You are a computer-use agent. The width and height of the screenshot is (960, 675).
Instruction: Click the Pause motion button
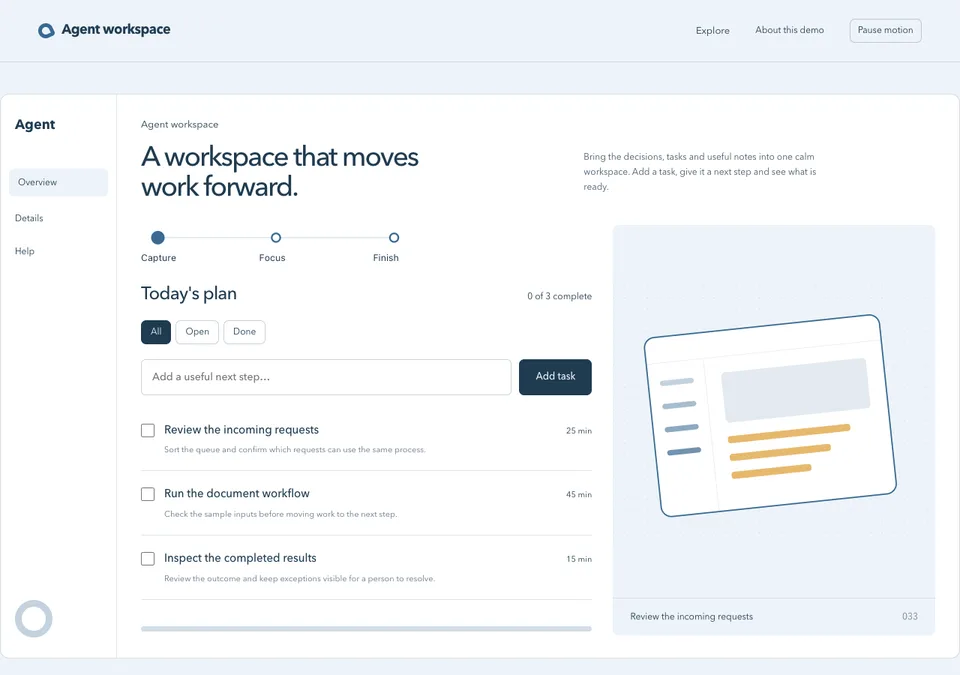[885, 30]
